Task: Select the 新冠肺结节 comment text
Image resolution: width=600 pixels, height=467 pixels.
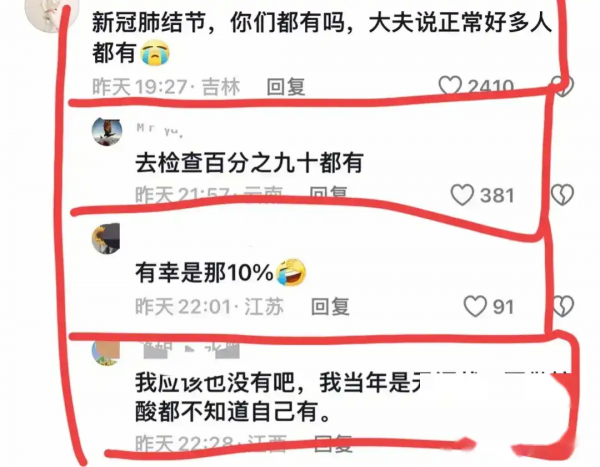Action: (322, 38)
